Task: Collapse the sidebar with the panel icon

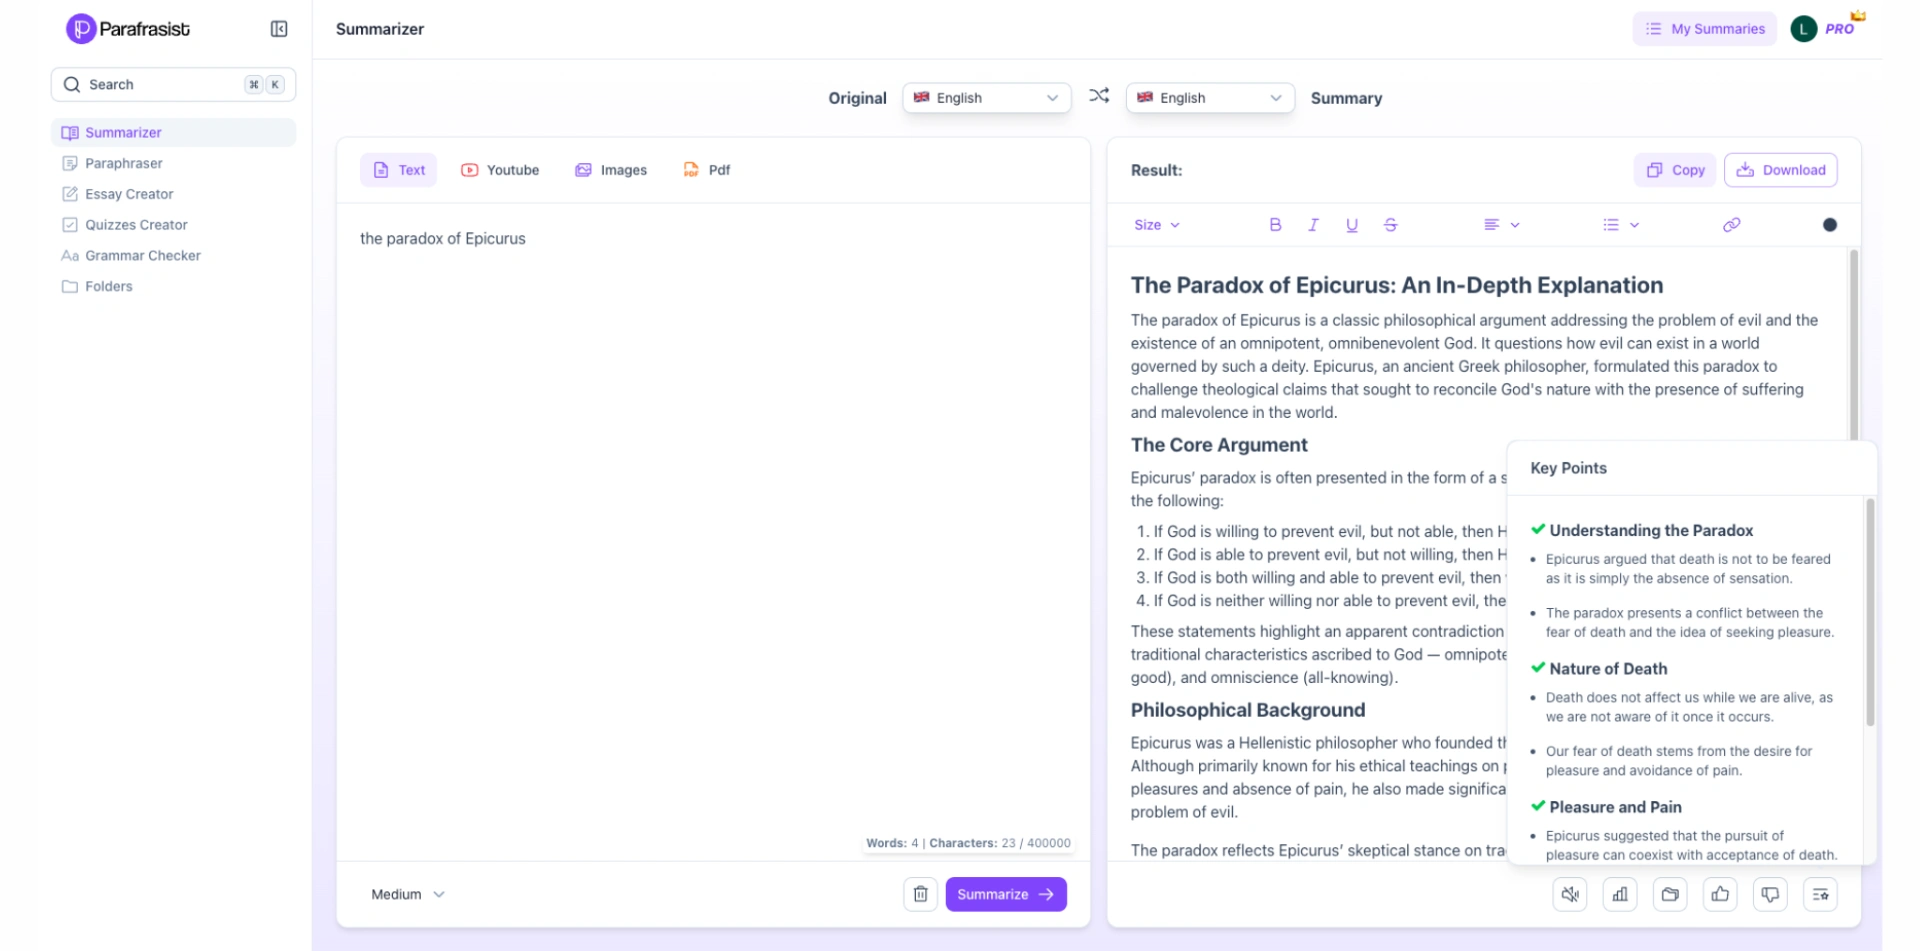Action: [279, 29]
